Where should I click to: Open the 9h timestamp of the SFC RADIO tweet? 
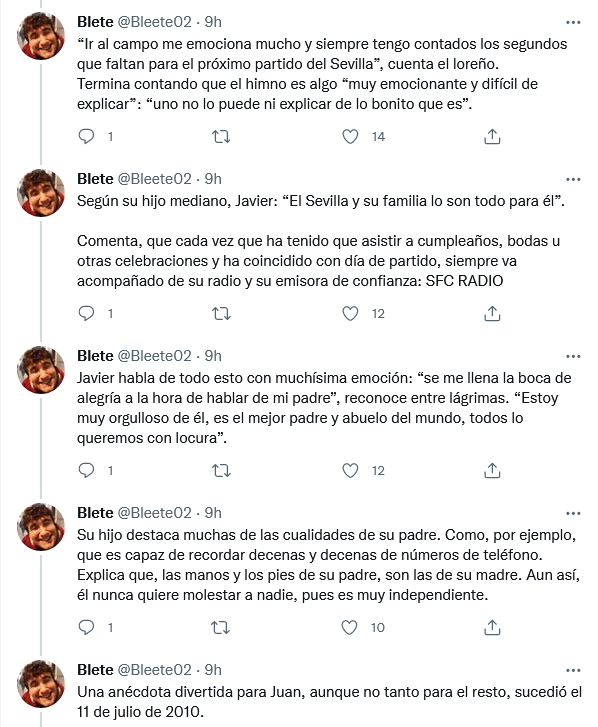pos(213,179)
